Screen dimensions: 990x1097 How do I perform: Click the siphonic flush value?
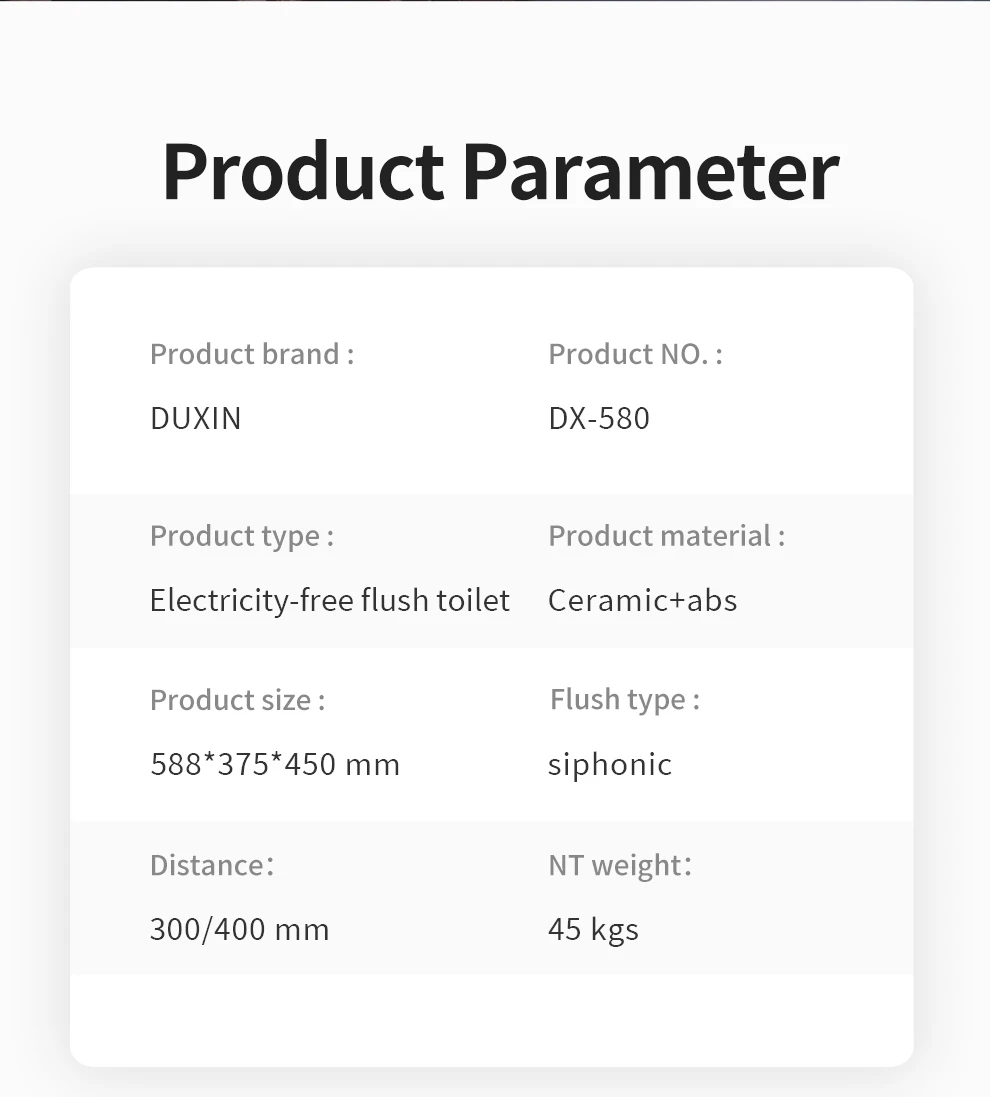click(610, 765)
